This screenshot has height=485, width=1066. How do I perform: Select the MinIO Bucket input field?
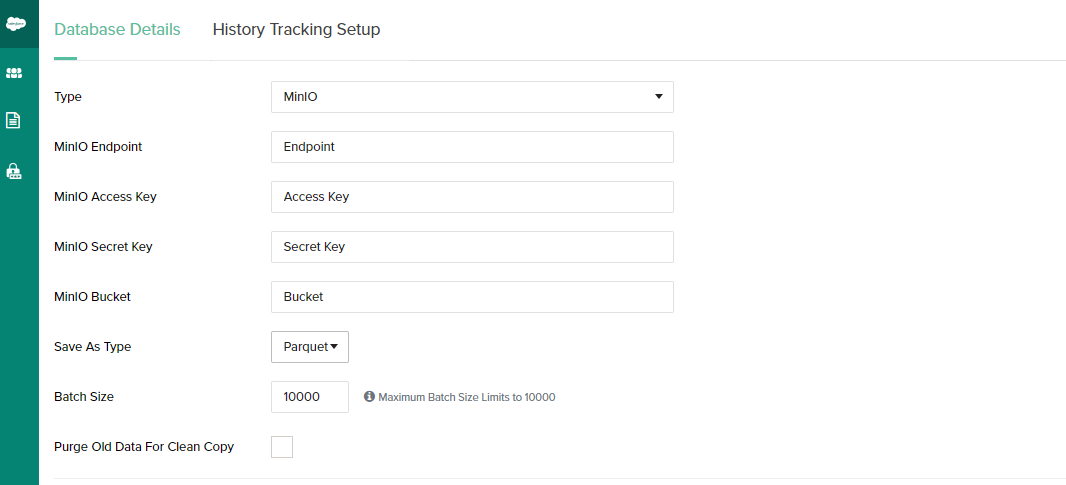click(x=472, y=297)
